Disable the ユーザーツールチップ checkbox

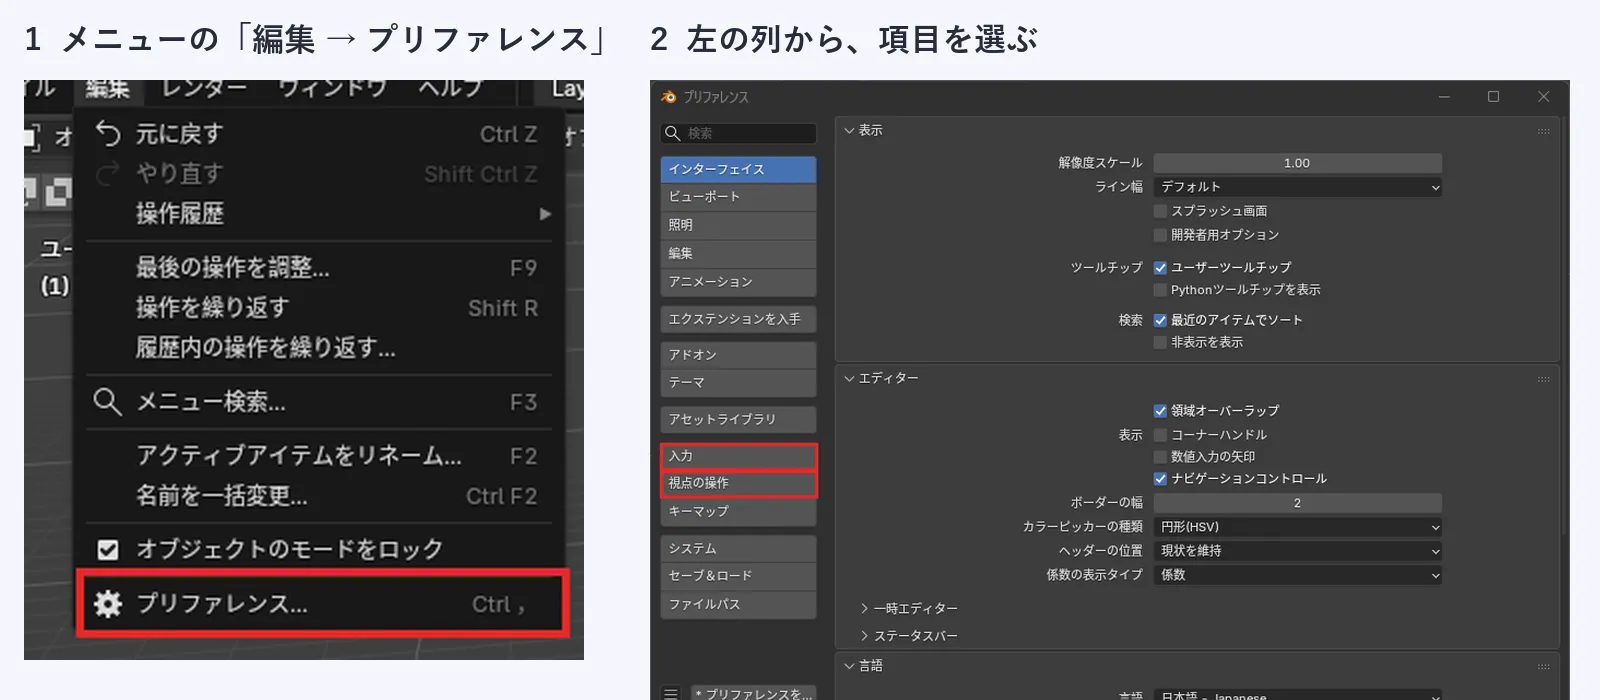(x=1160, y=268)
